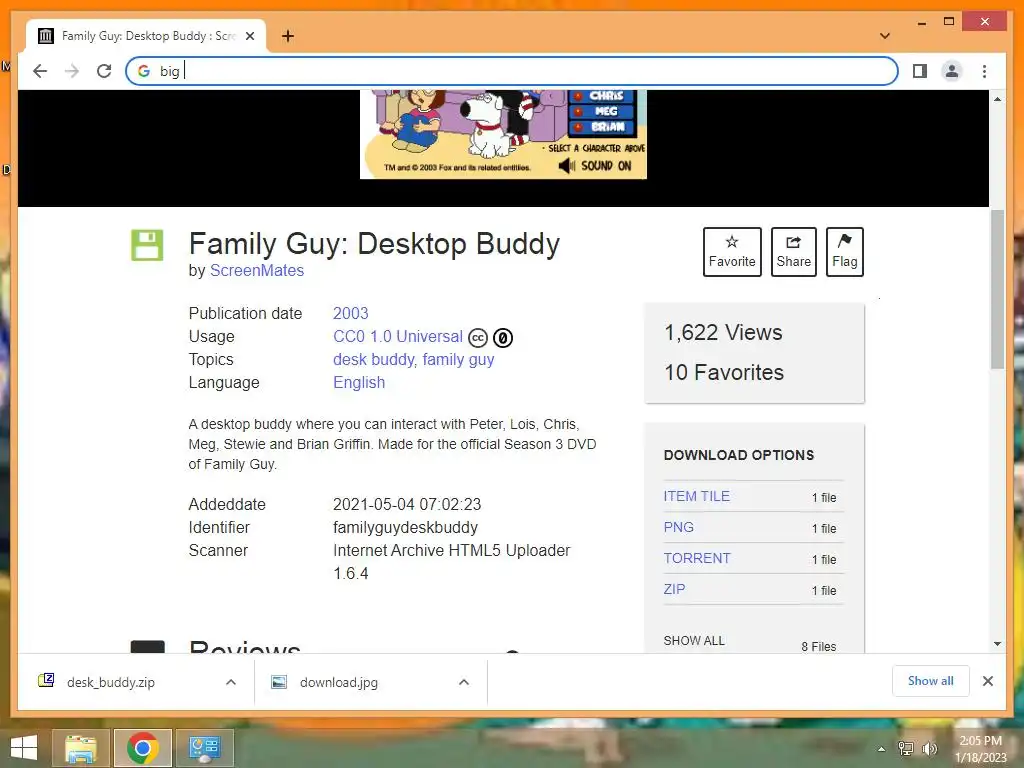Click the desk_buddy.zip file icon
Screen dimensions: 1024x768
point(46,681)
